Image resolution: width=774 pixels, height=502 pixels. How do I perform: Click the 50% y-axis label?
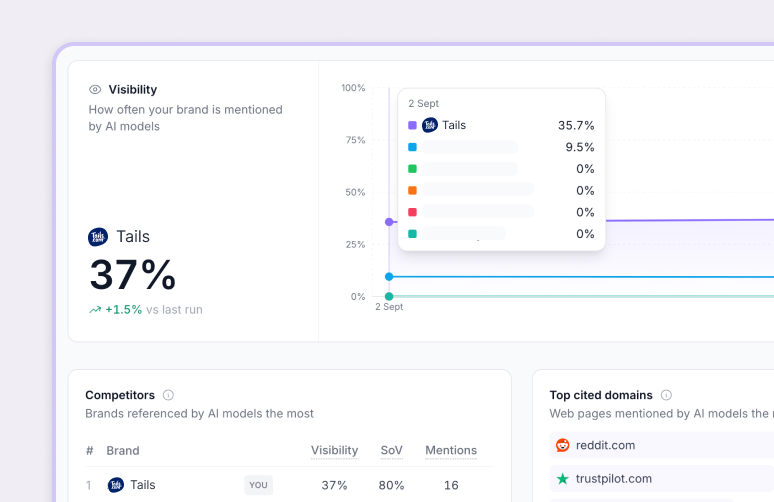(355, 193)
